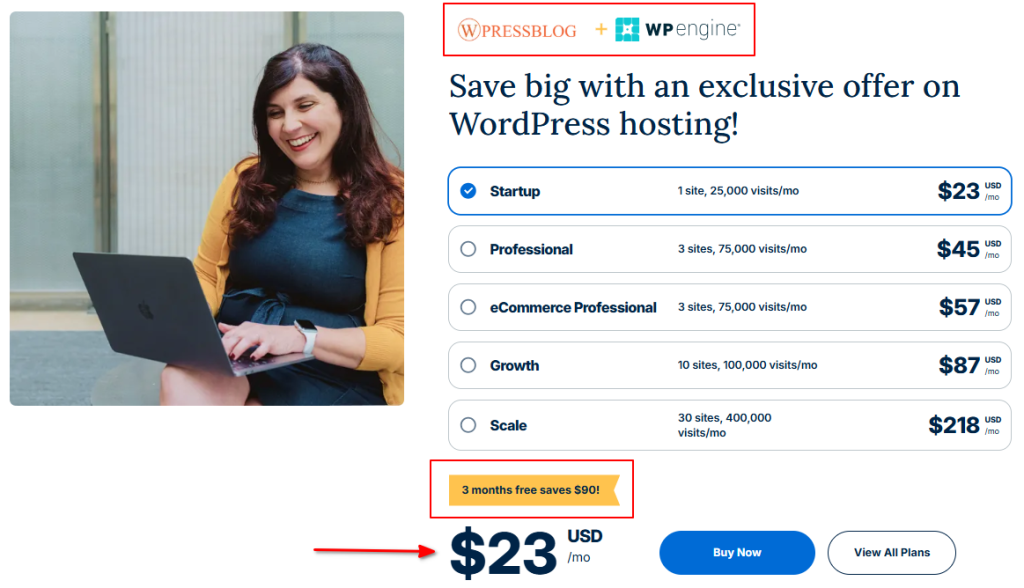
Task: Click the $87 price on Growth plan
Action: point(959,365)
